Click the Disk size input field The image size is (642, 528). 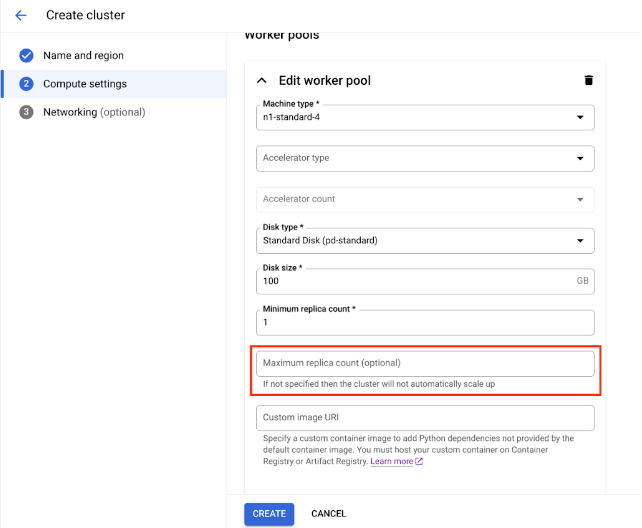pyautogui.click(x=415, y=282)
